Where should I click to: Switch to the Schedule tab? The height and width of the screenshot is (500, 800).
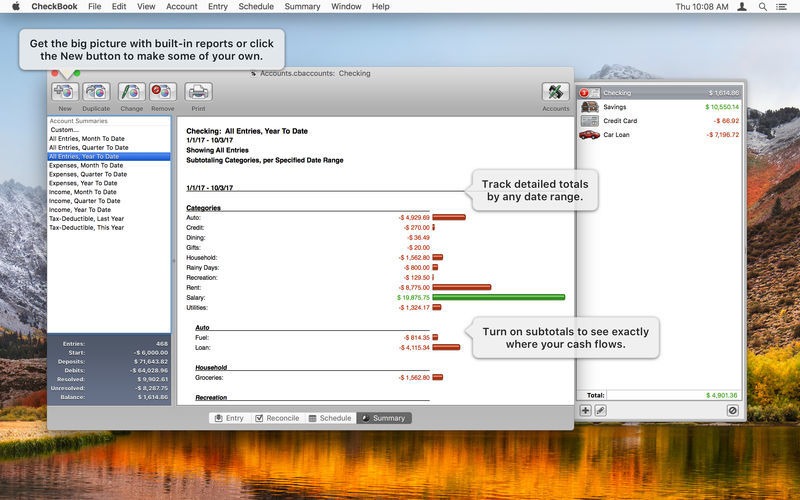coord(329,418)
